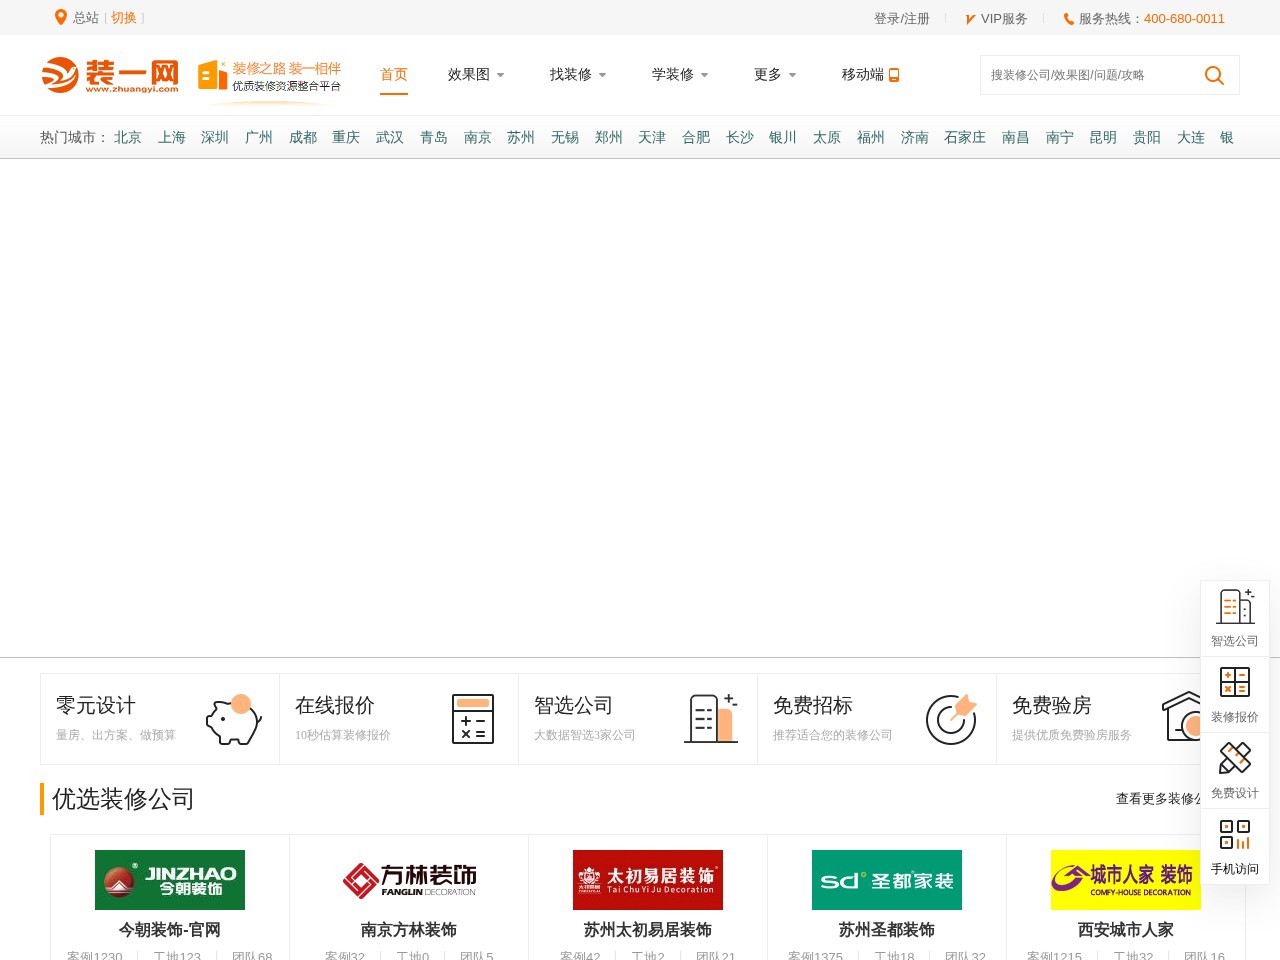Select hot city 贵阳
Screen dimensions: 1280x960
click(x=1147, y=138)
